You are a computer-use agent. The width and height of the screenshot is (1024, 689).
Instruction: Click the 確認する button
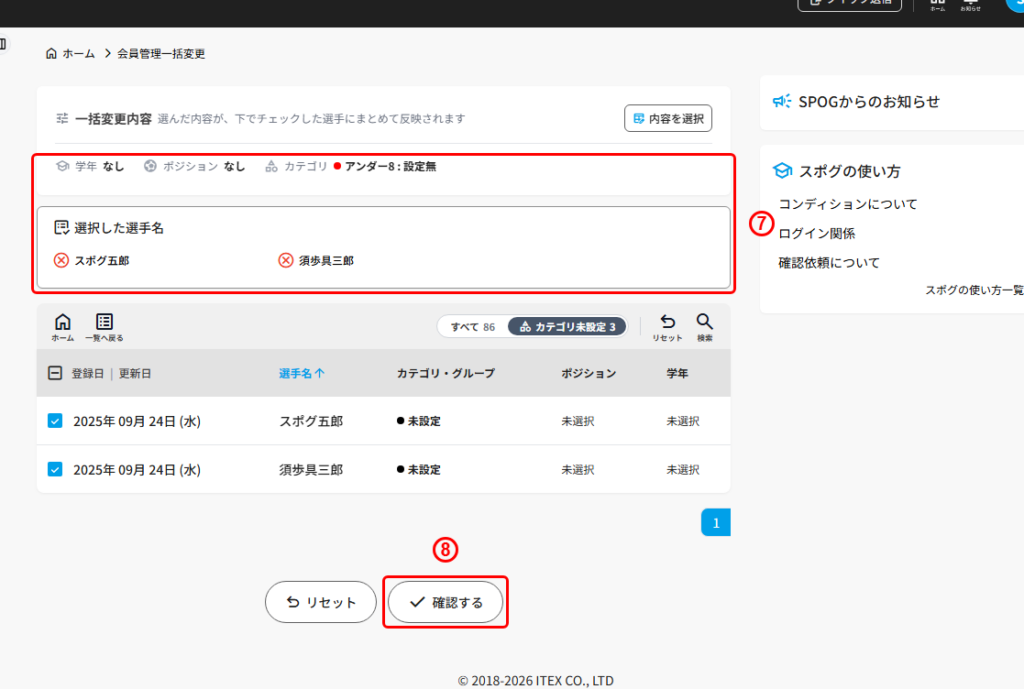pos(445,602)
